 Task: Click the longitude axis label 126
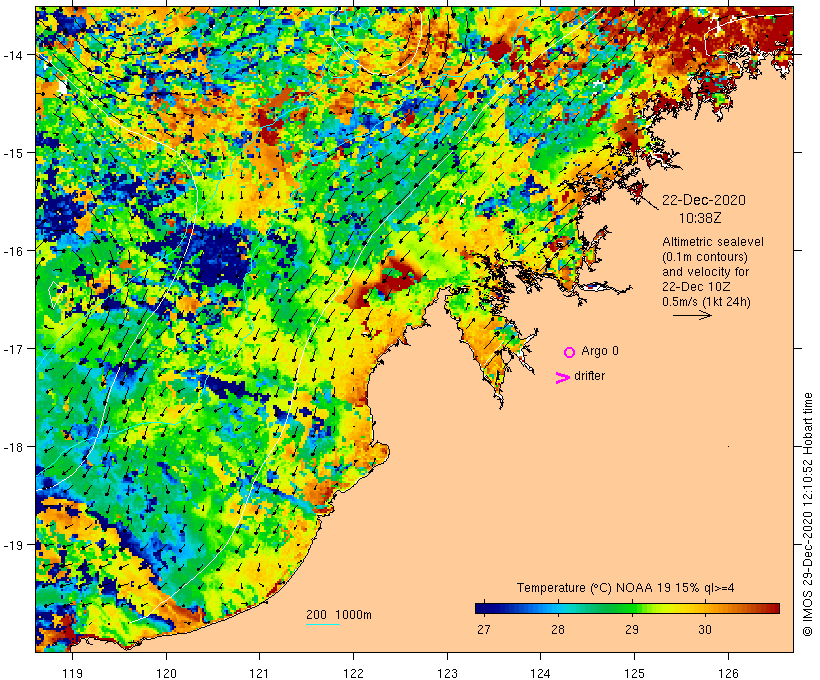pos(728,673)
